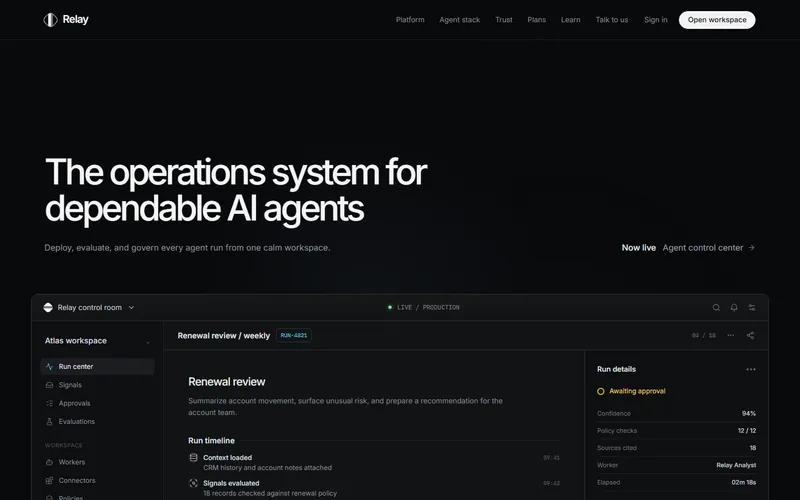The image size is (800, 500).
Task: Click the Evaluations flask icon
Action: 49,422
